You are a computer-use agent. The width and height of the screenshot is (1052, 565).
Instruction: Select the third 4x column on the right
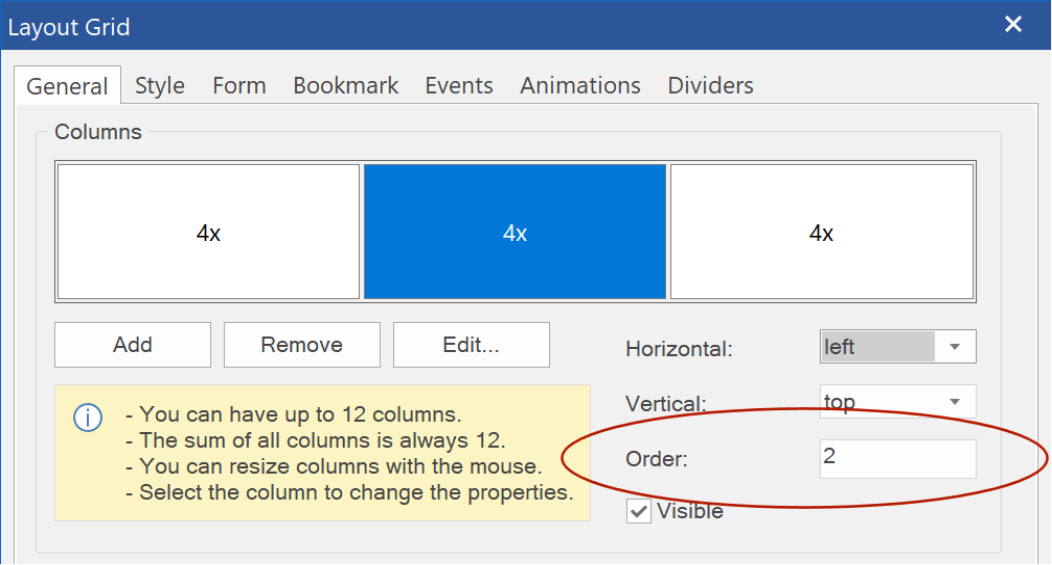click(822, 232)
